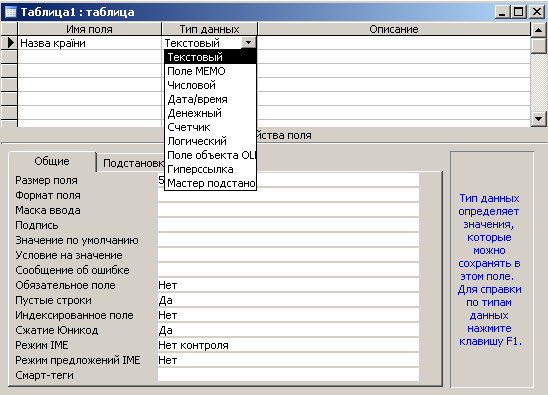This screenshot has width=548, height=395.
Task: Click the Описание column header
Action: click(394, 29)
